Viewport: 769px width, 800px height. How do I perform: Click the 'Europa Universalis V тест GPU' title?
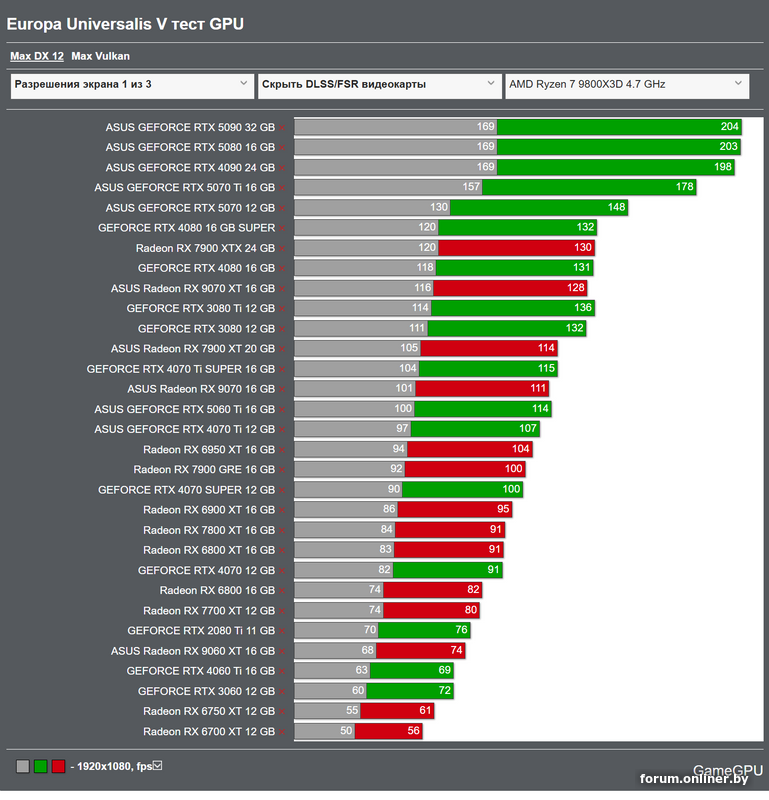click(x=125, y=24)
